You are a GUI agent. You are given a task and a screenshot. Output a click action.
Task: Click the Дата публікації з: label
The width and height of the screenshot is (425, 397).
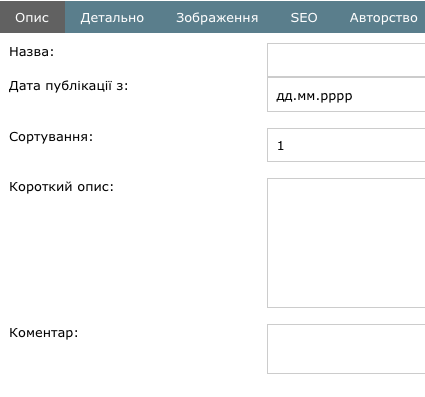[68, 86]
